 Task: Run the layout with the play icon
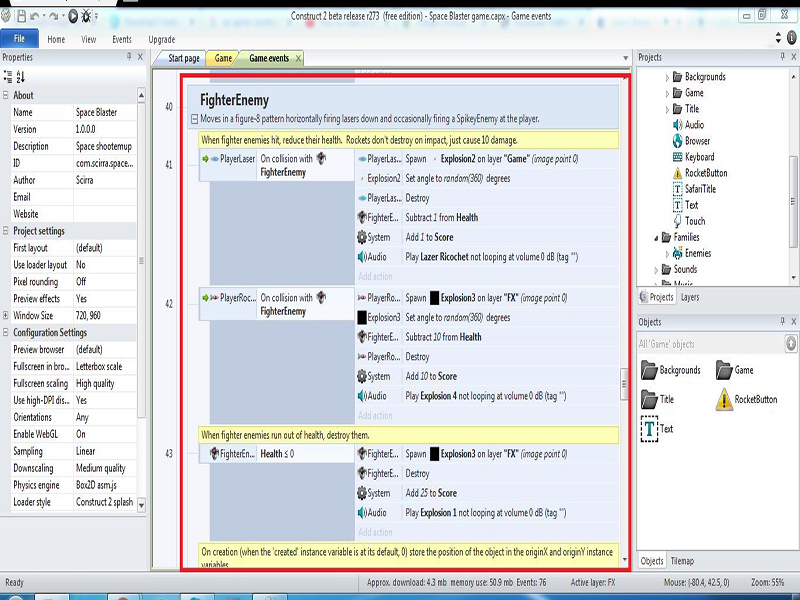pyautogui.click(x=73, y=16)
